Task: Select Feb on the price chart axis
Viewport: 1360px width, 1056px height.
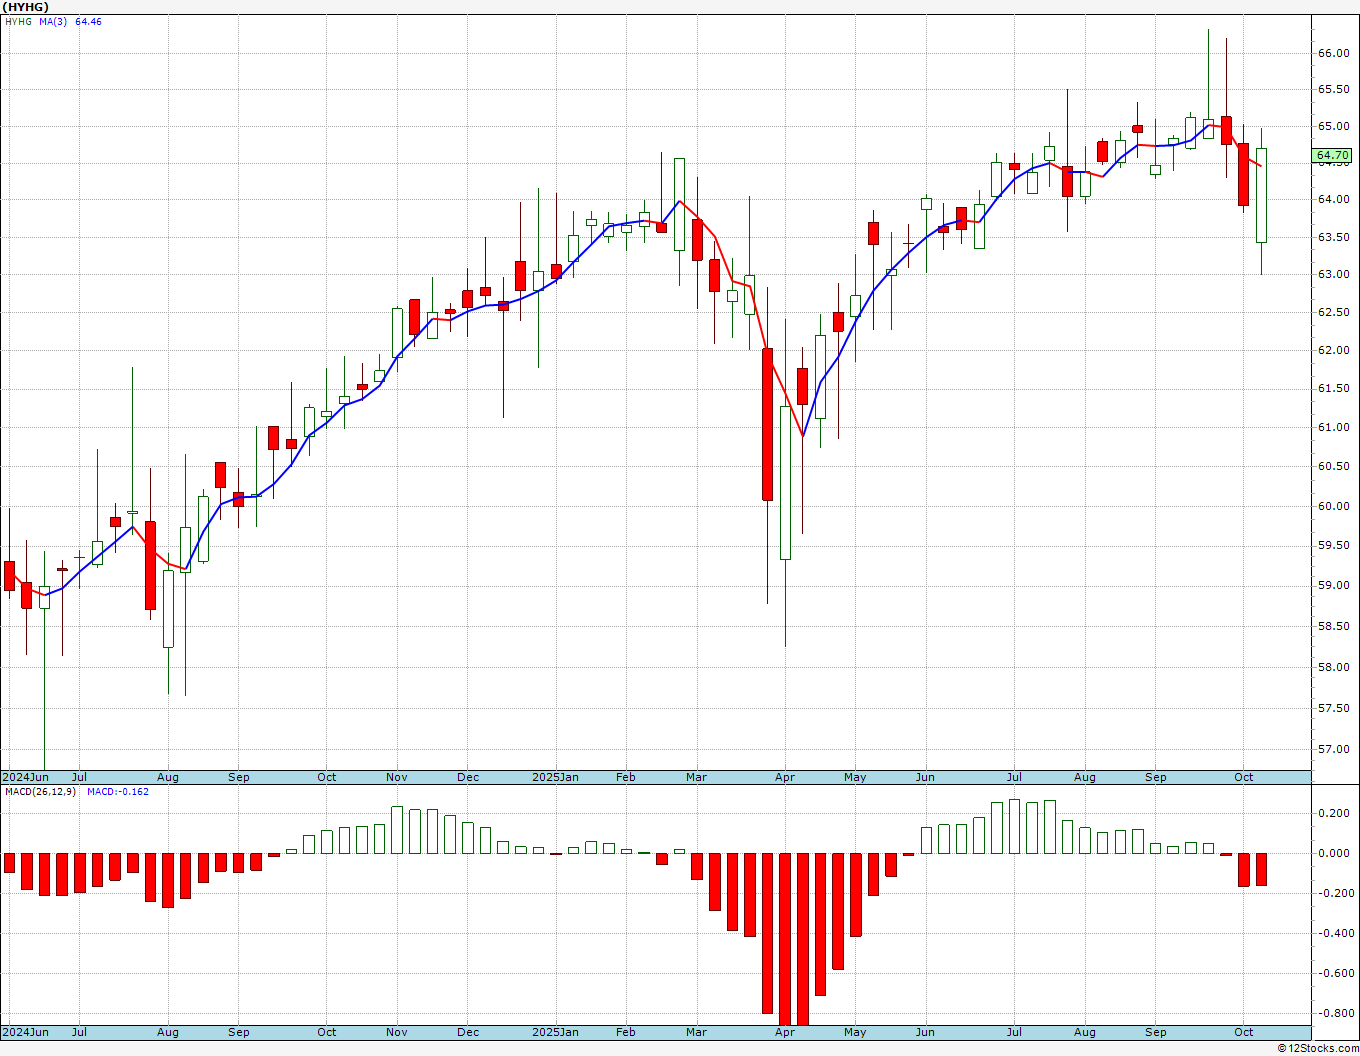Action: click(626, 777)
